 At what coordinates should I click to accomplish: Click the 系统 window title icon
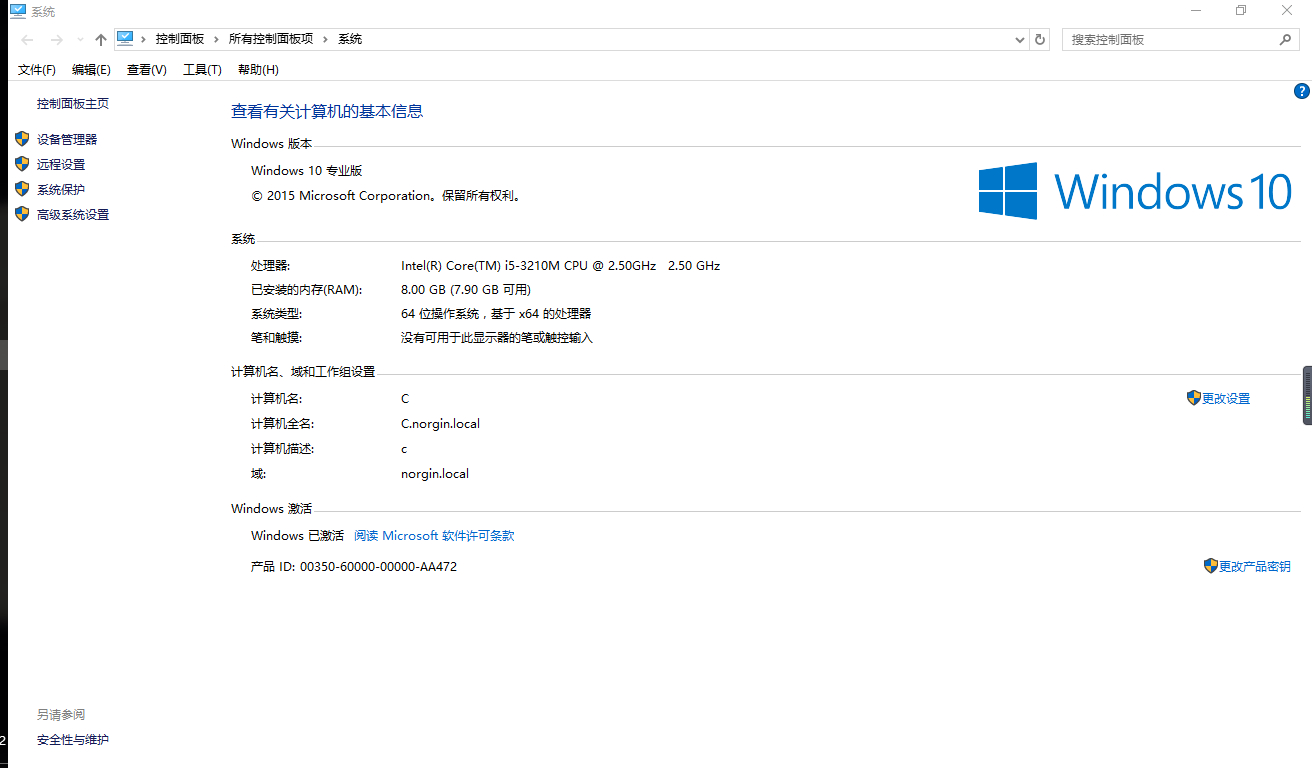(17, 11)
